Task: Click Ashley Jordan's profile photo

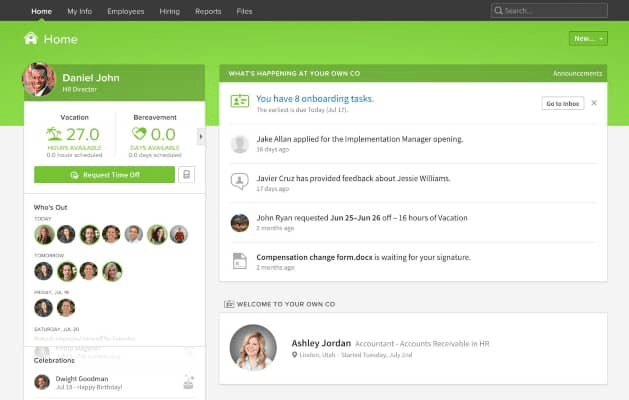Action: tap(253, 347)
